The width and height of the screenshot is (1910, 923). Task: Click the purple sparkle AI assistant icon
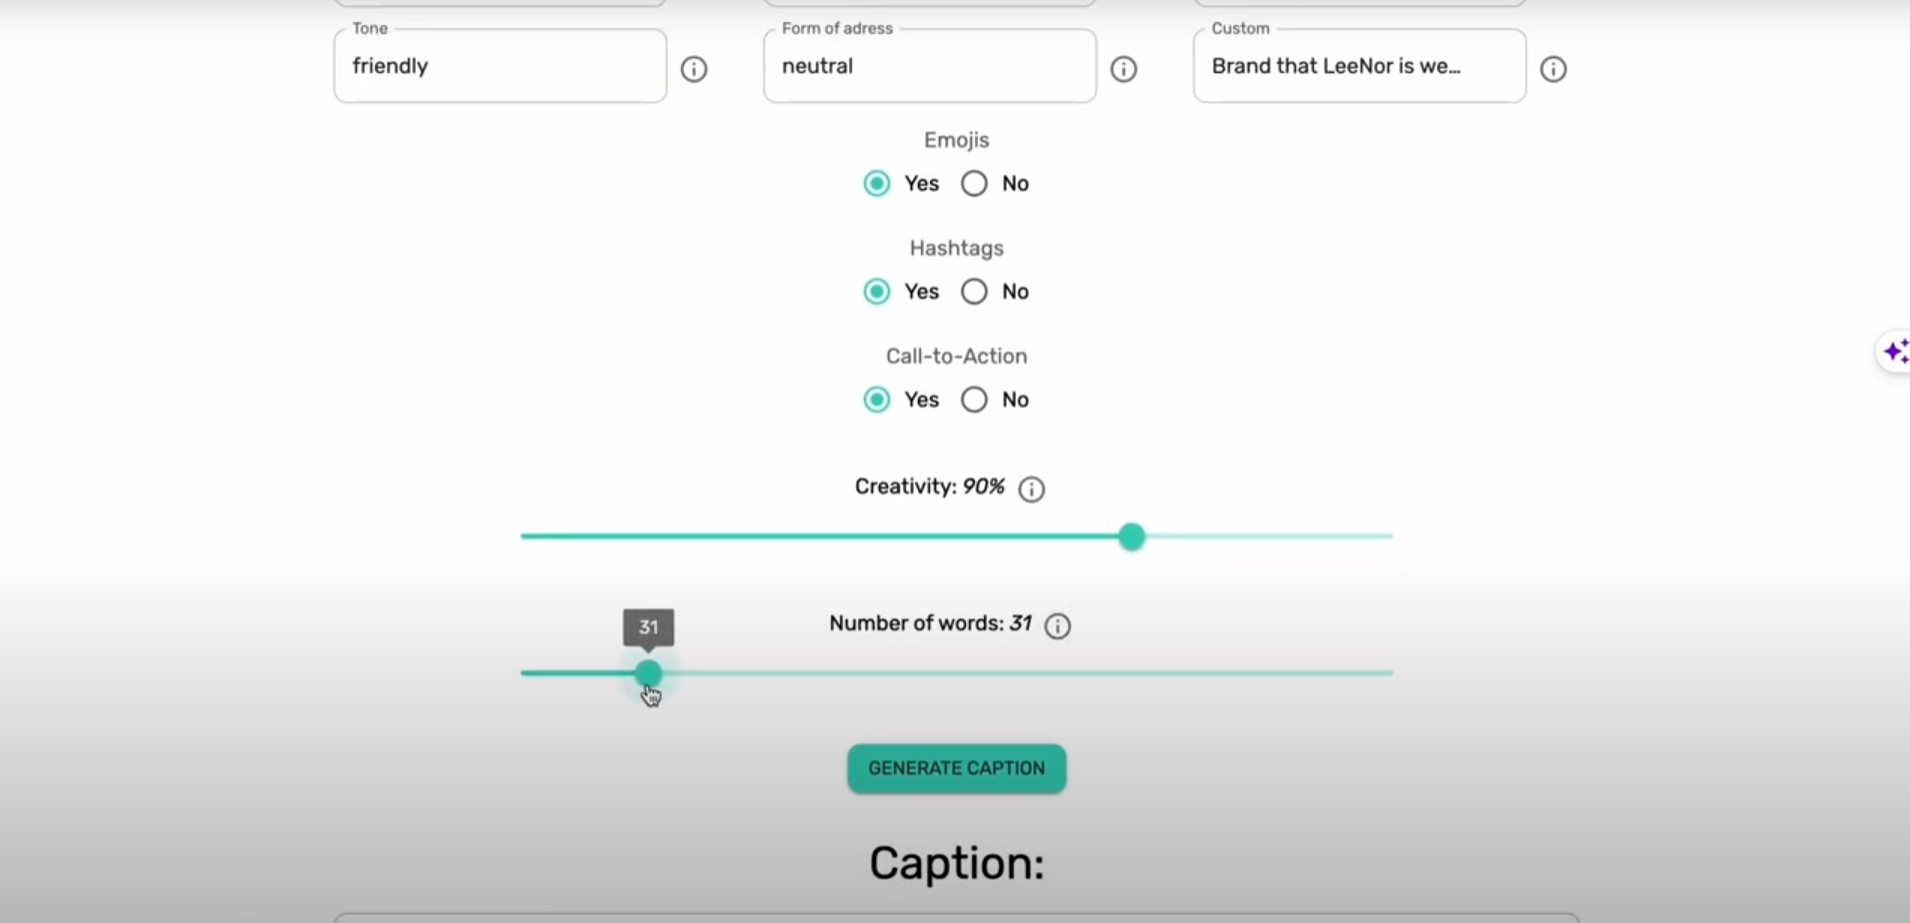tap(1895, 352)
